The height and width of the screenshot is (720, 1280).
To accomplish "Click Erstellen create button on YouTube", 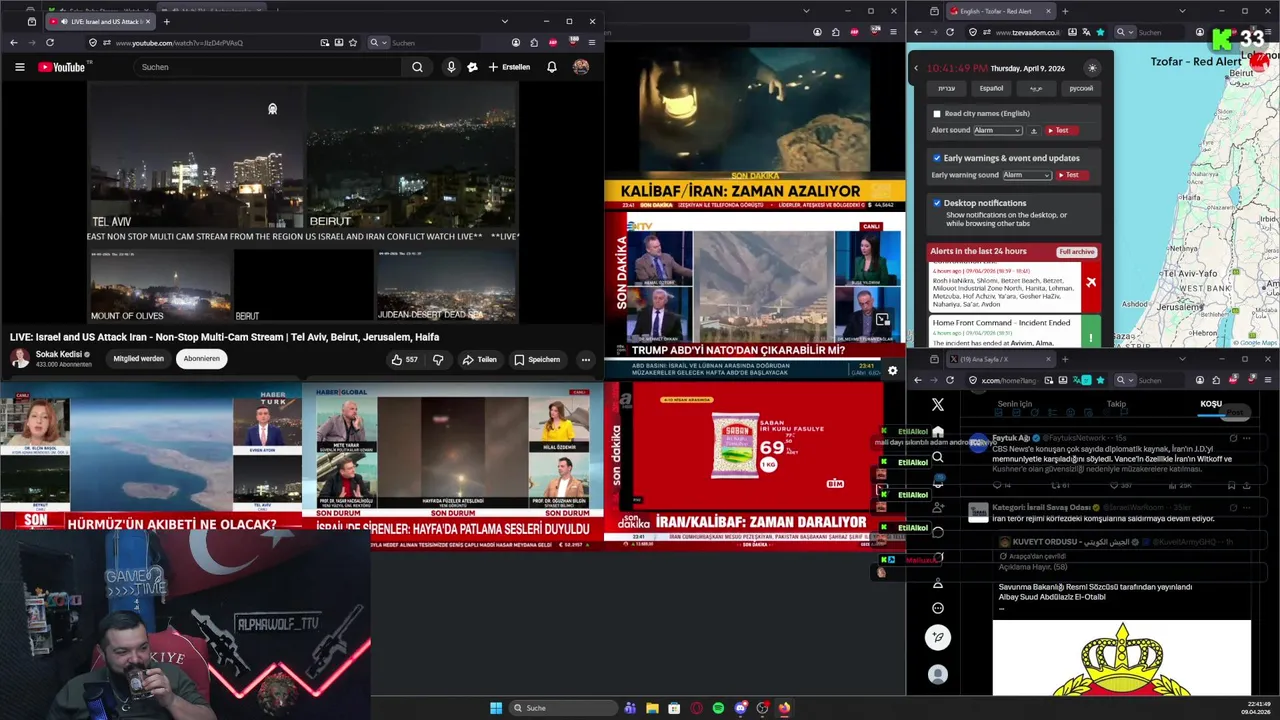I will (509, 67).
